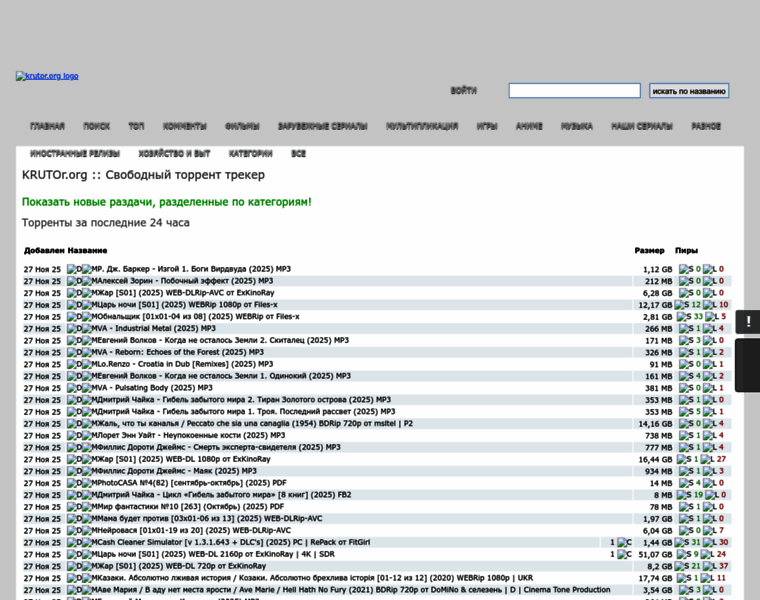Switch to Иностранные релизы submenu

[75, 154]
